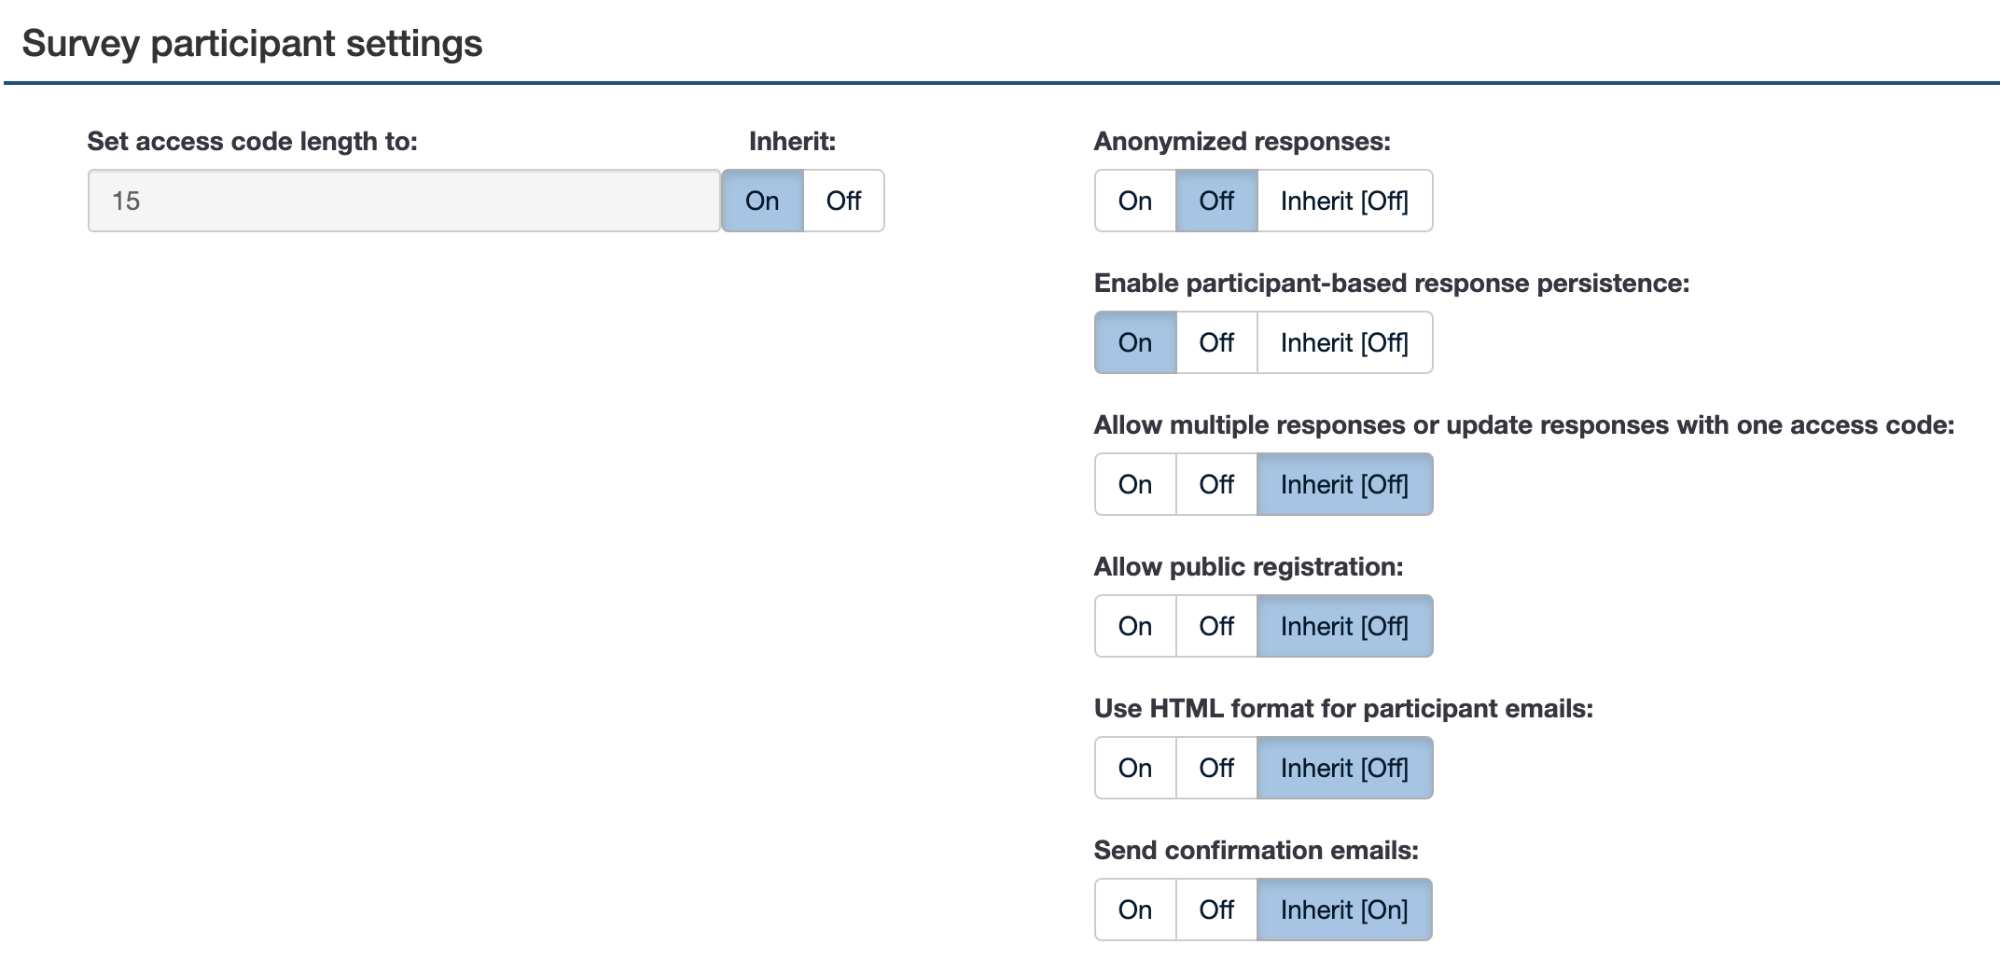
Task: Select Inherit [On] for confirmation emails
Action: click(1344, 910)
